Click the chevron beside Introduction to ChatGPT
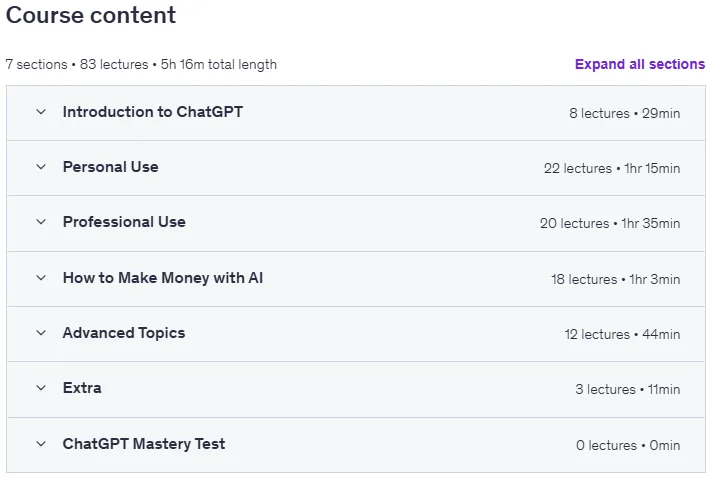 pyautogui.click(x=41, y=112)
